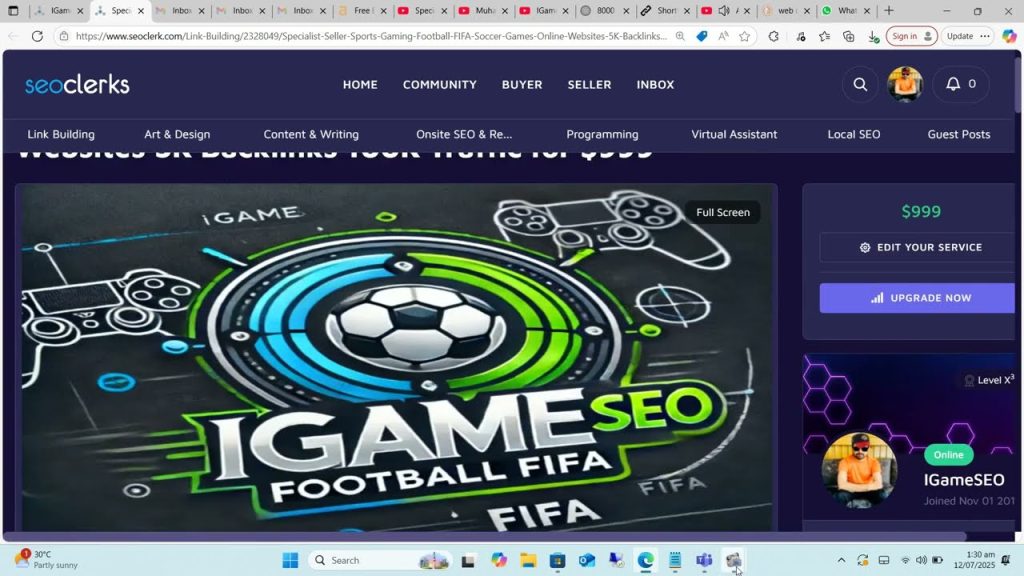Click the EDIT YOUR SERVICE button
Viewport: 1024px width, 576px height.
(920, 248)
